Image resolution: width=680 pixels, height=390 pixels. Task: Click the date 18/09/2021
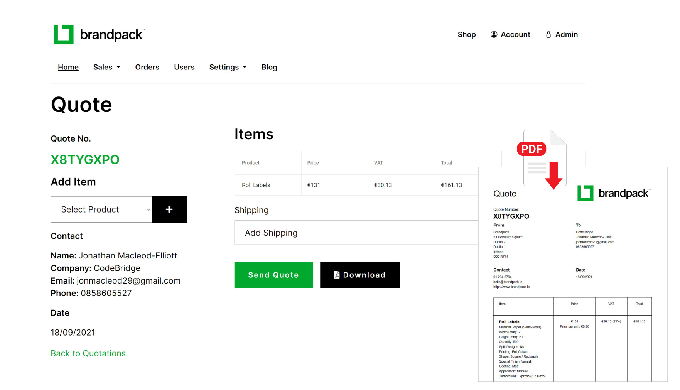pos(72,332)
